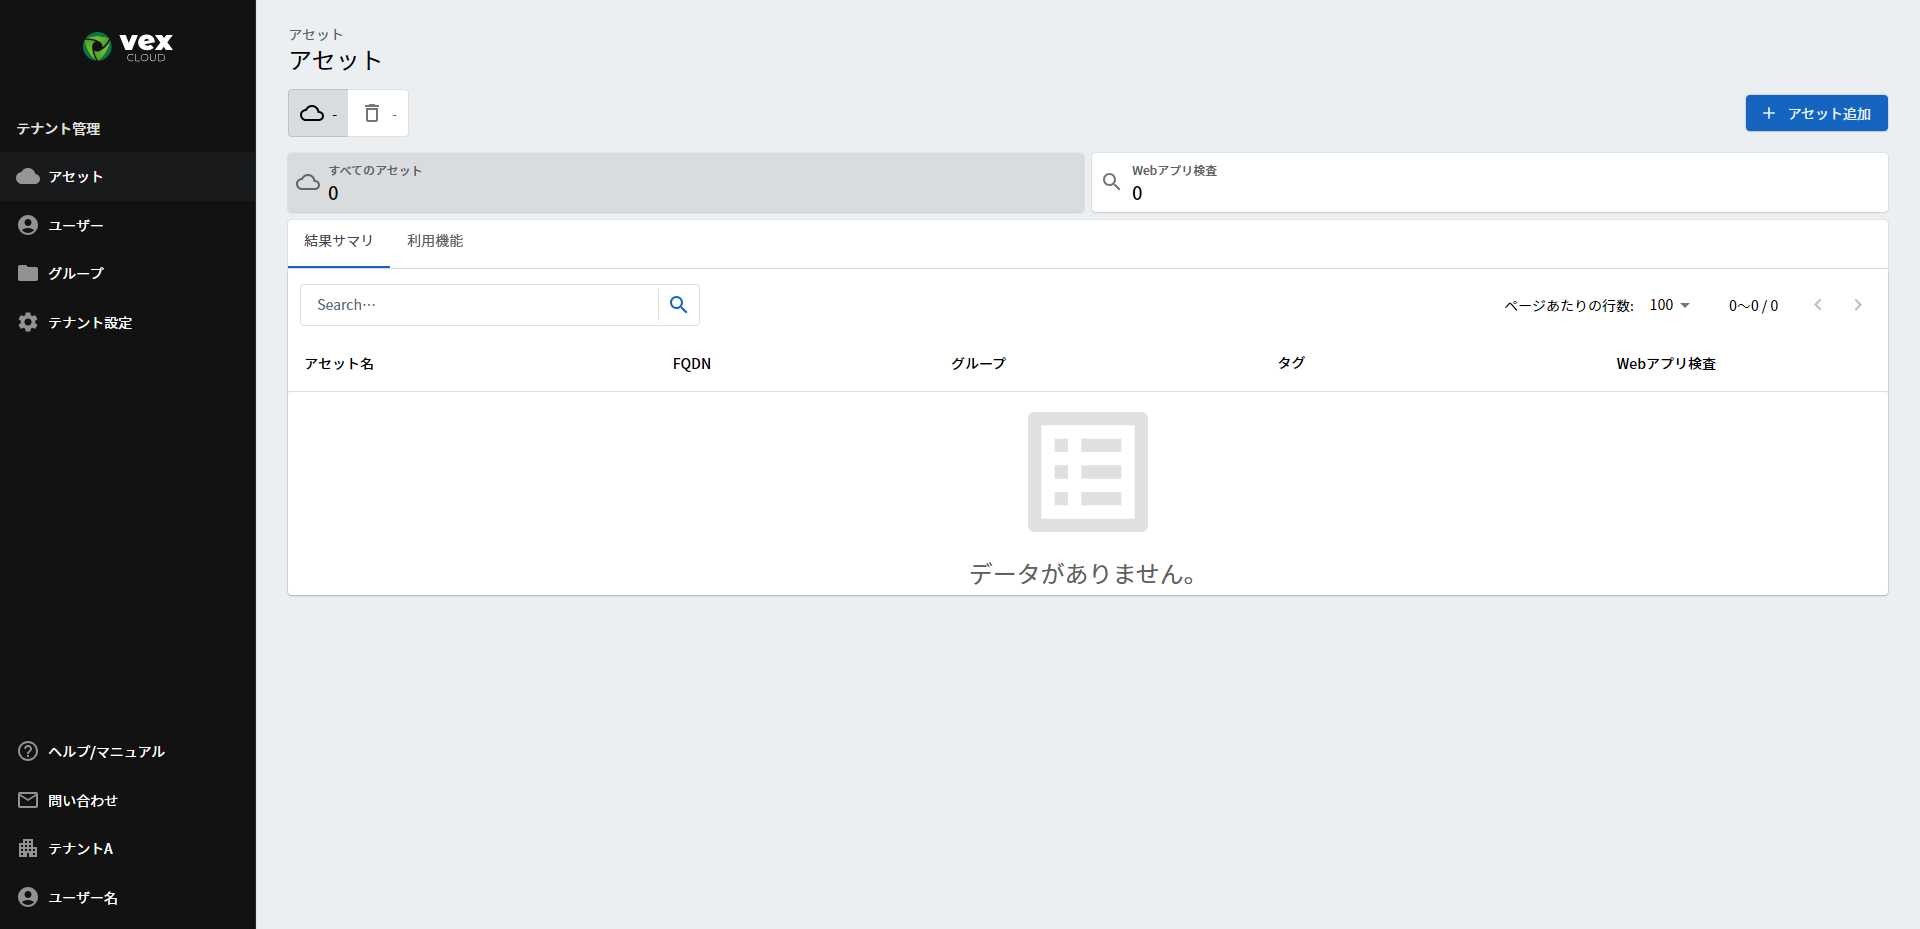
Task: Click the グループ folder icon
Action: click(28, 274)
